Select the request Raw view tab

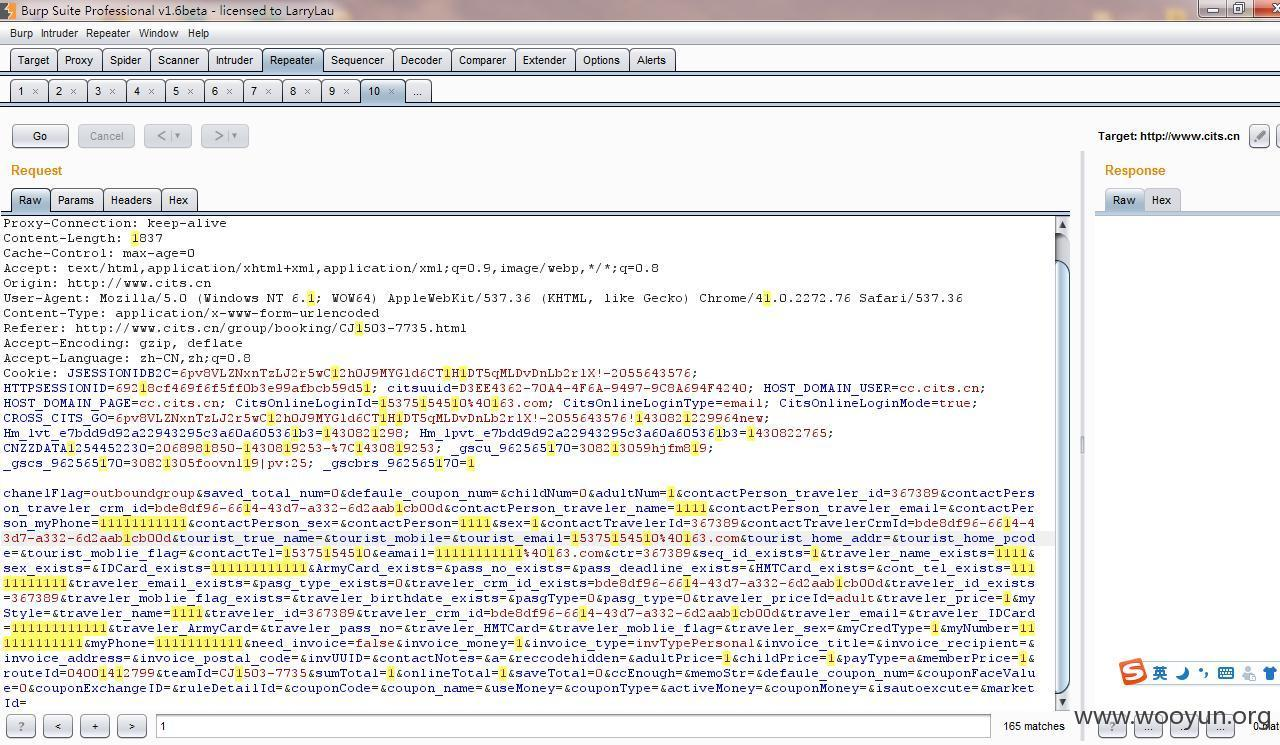click(30, 200)
